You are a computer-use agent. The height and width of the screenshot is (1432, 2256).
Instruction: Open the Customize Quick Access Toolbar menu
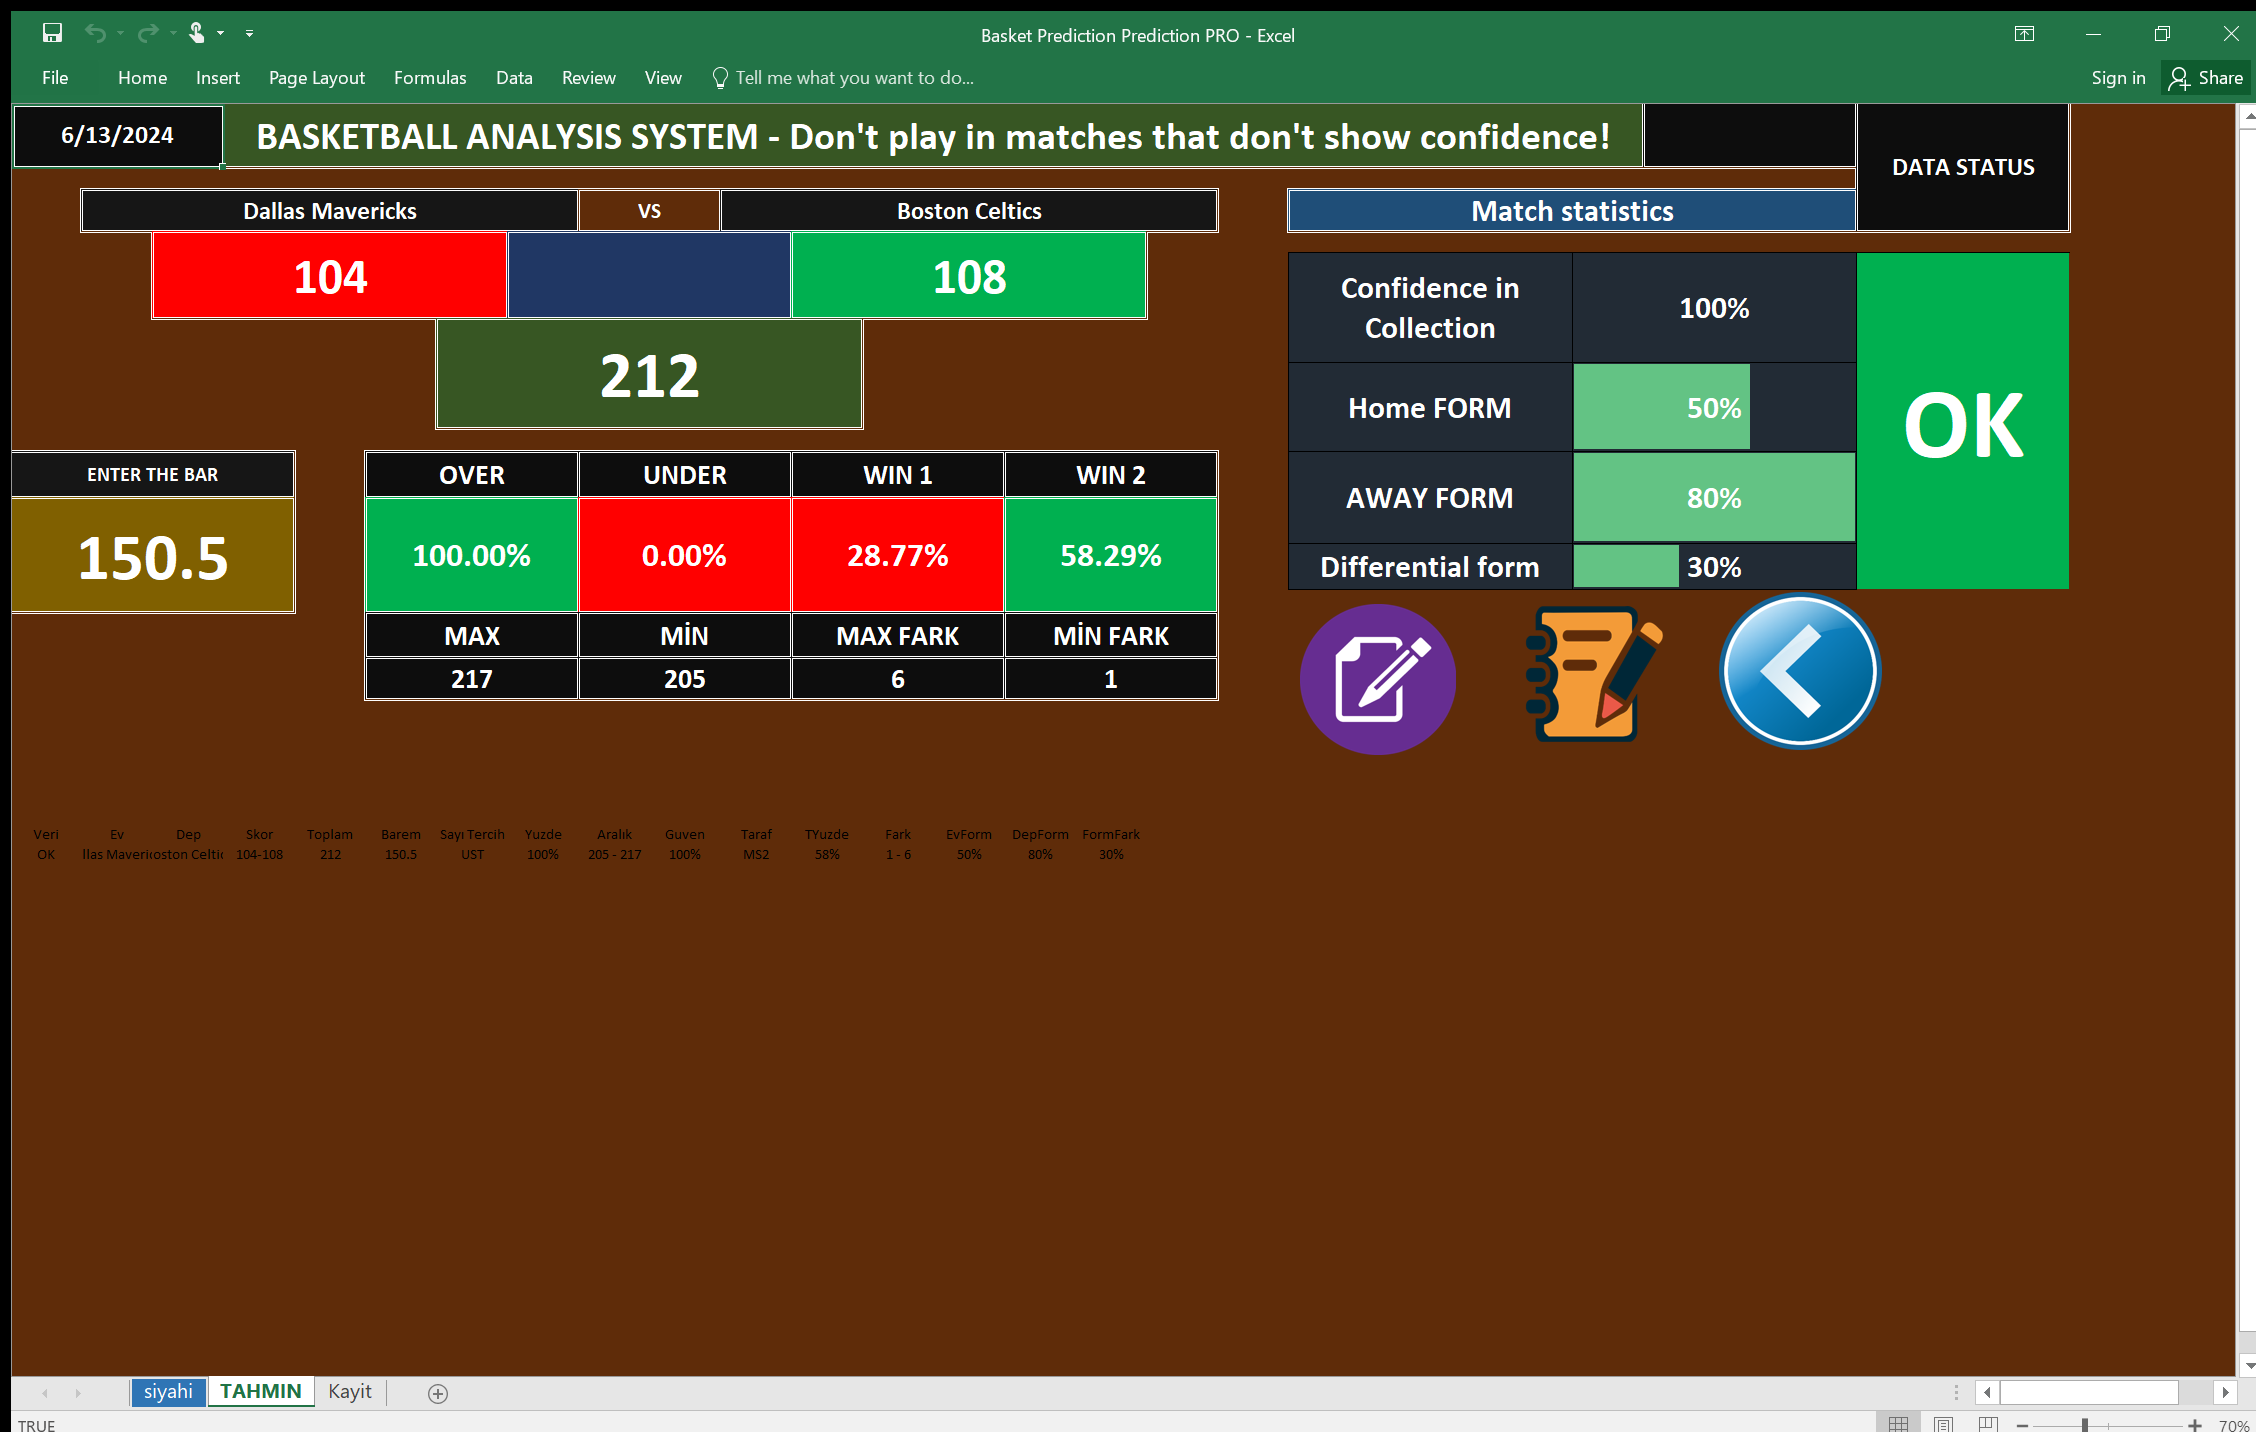point(249,33)
